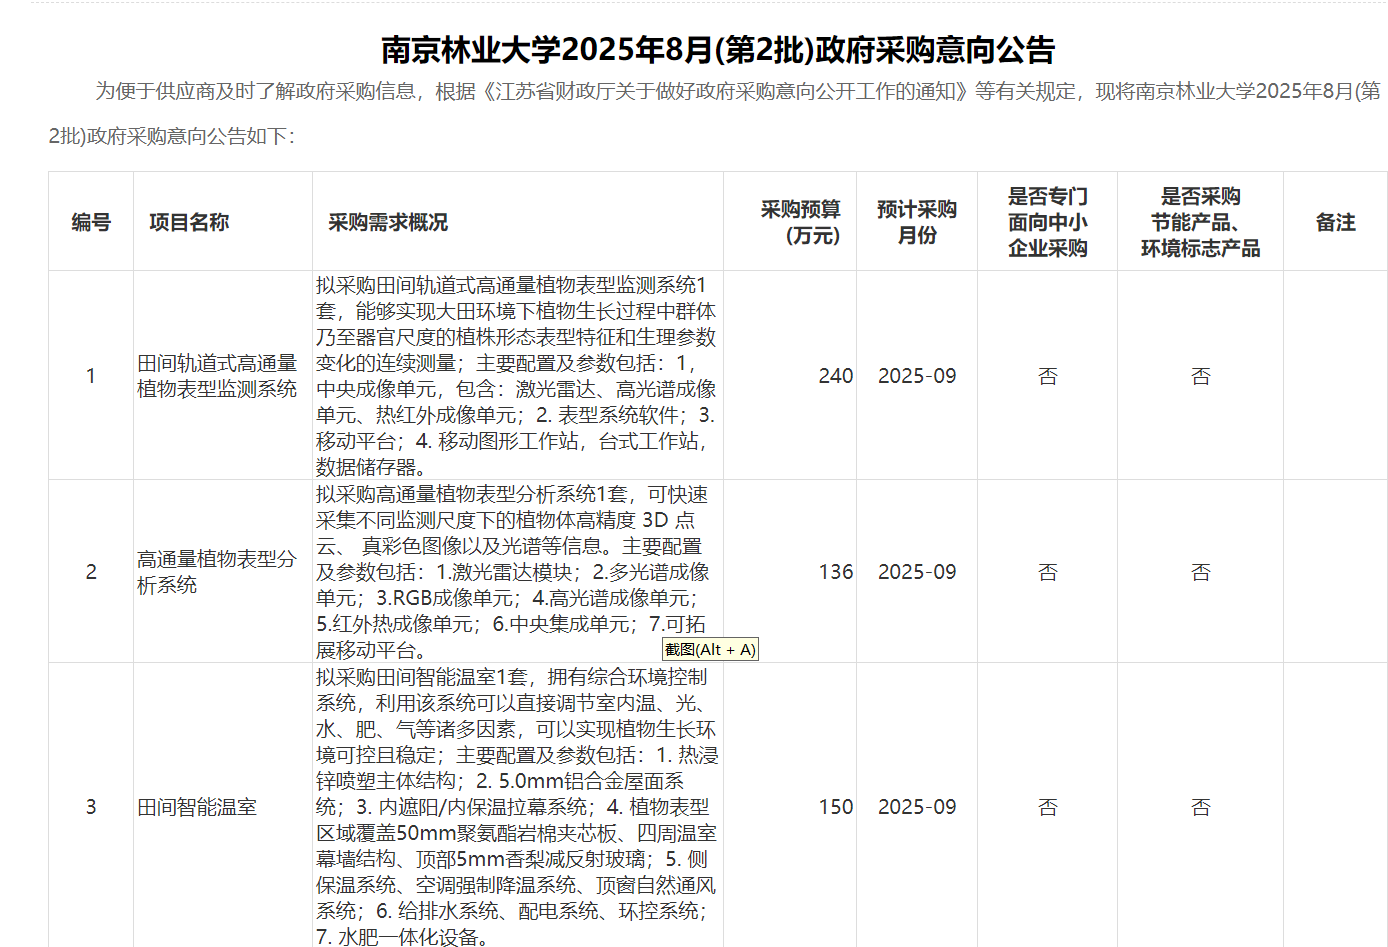Viewport: 1388px width, 947px height.
Task: Select project name 田间智能温室
Action: pyautogui.click(x=197, y=807)
